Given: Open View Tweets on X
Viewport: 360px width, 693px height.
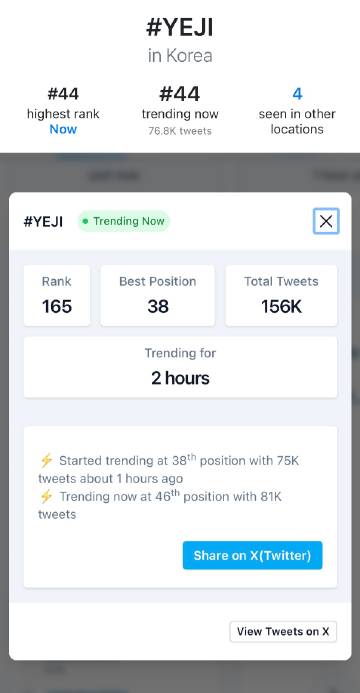Looking at the screenshot, I should (283, 631).
